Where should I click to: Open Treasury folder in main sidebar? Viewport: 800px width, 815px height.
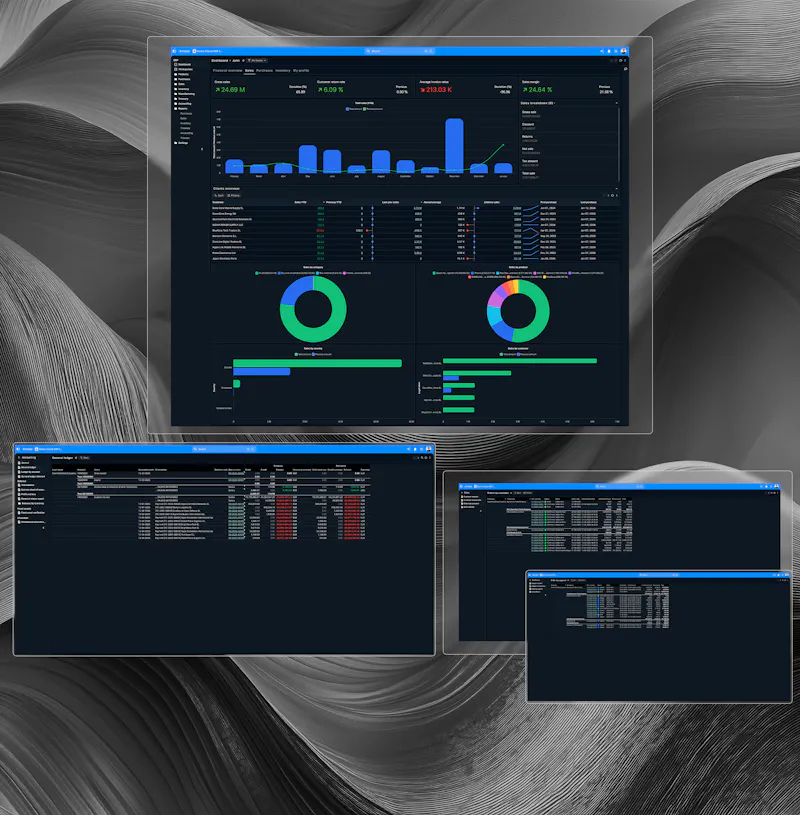point(181,99)
